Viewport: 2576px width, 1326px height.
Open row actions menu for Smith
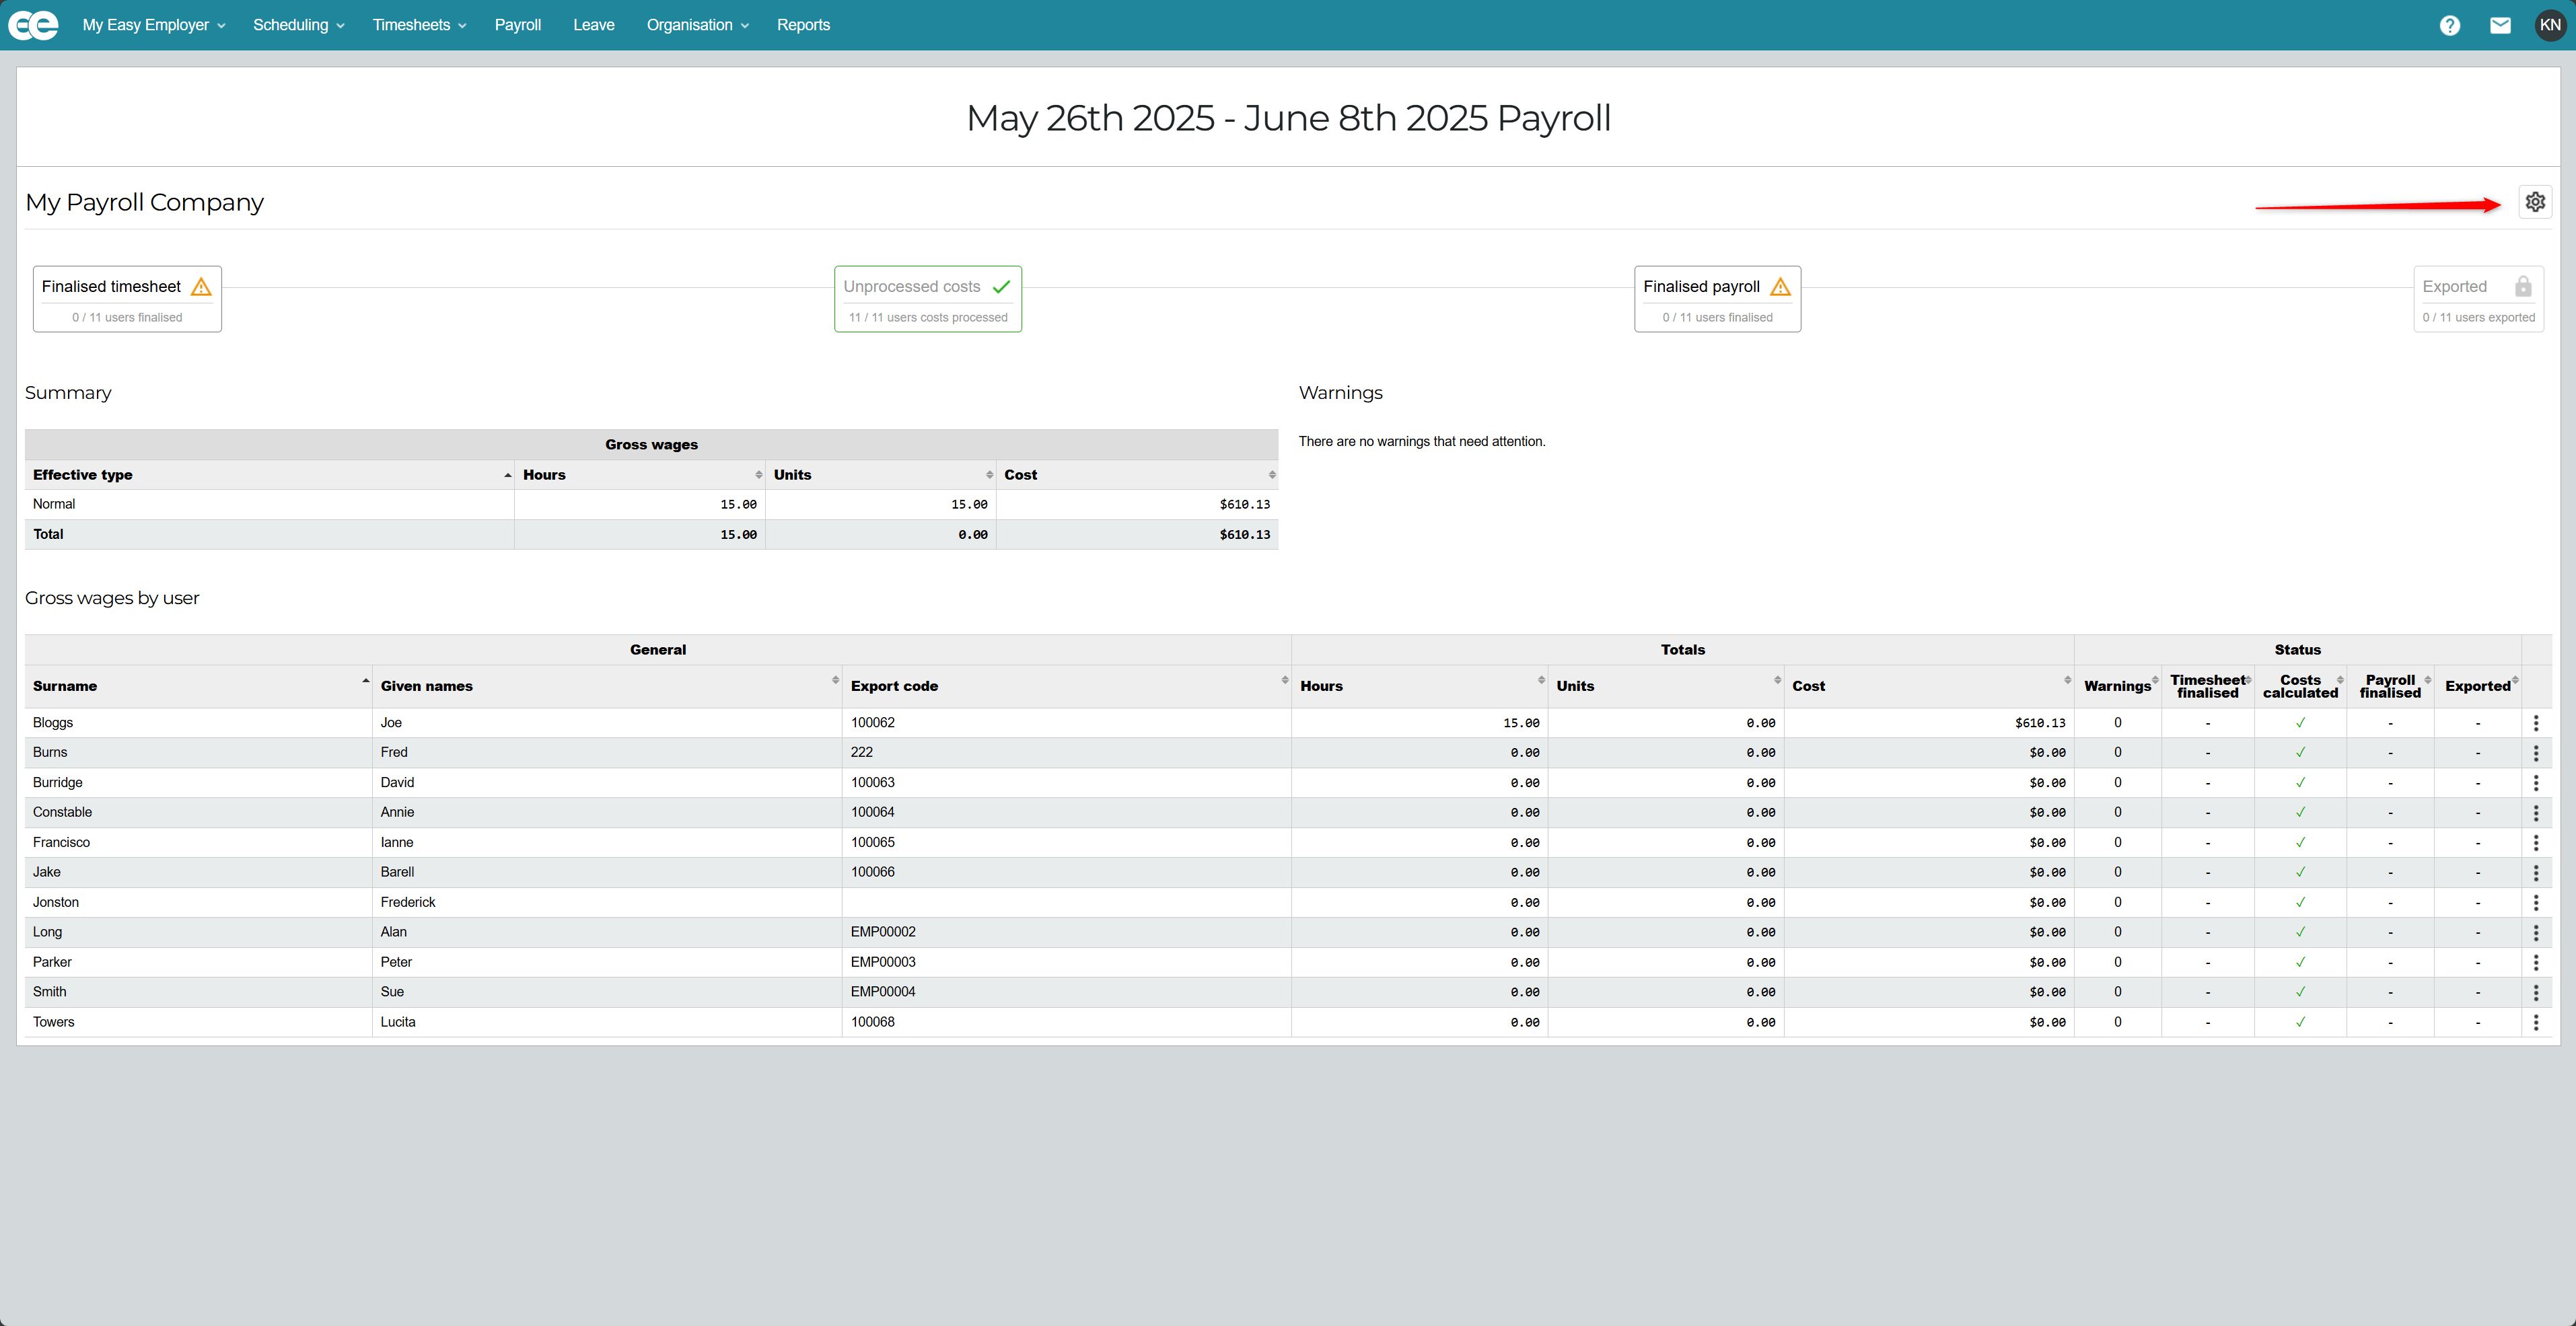2536,992
